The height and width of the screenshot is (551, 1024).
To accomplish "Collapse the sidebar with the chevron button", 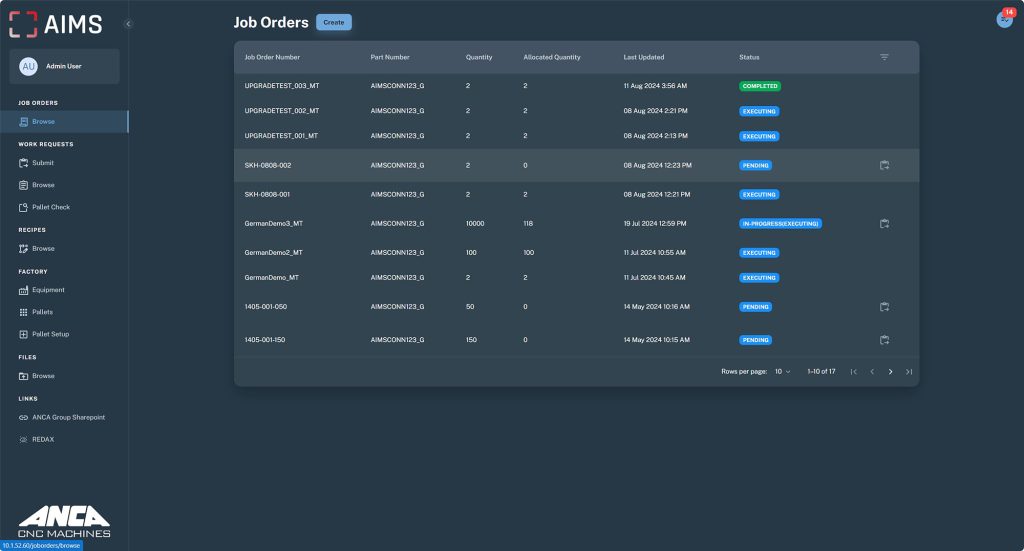I will pyautogui.click(x=128, y=23).
